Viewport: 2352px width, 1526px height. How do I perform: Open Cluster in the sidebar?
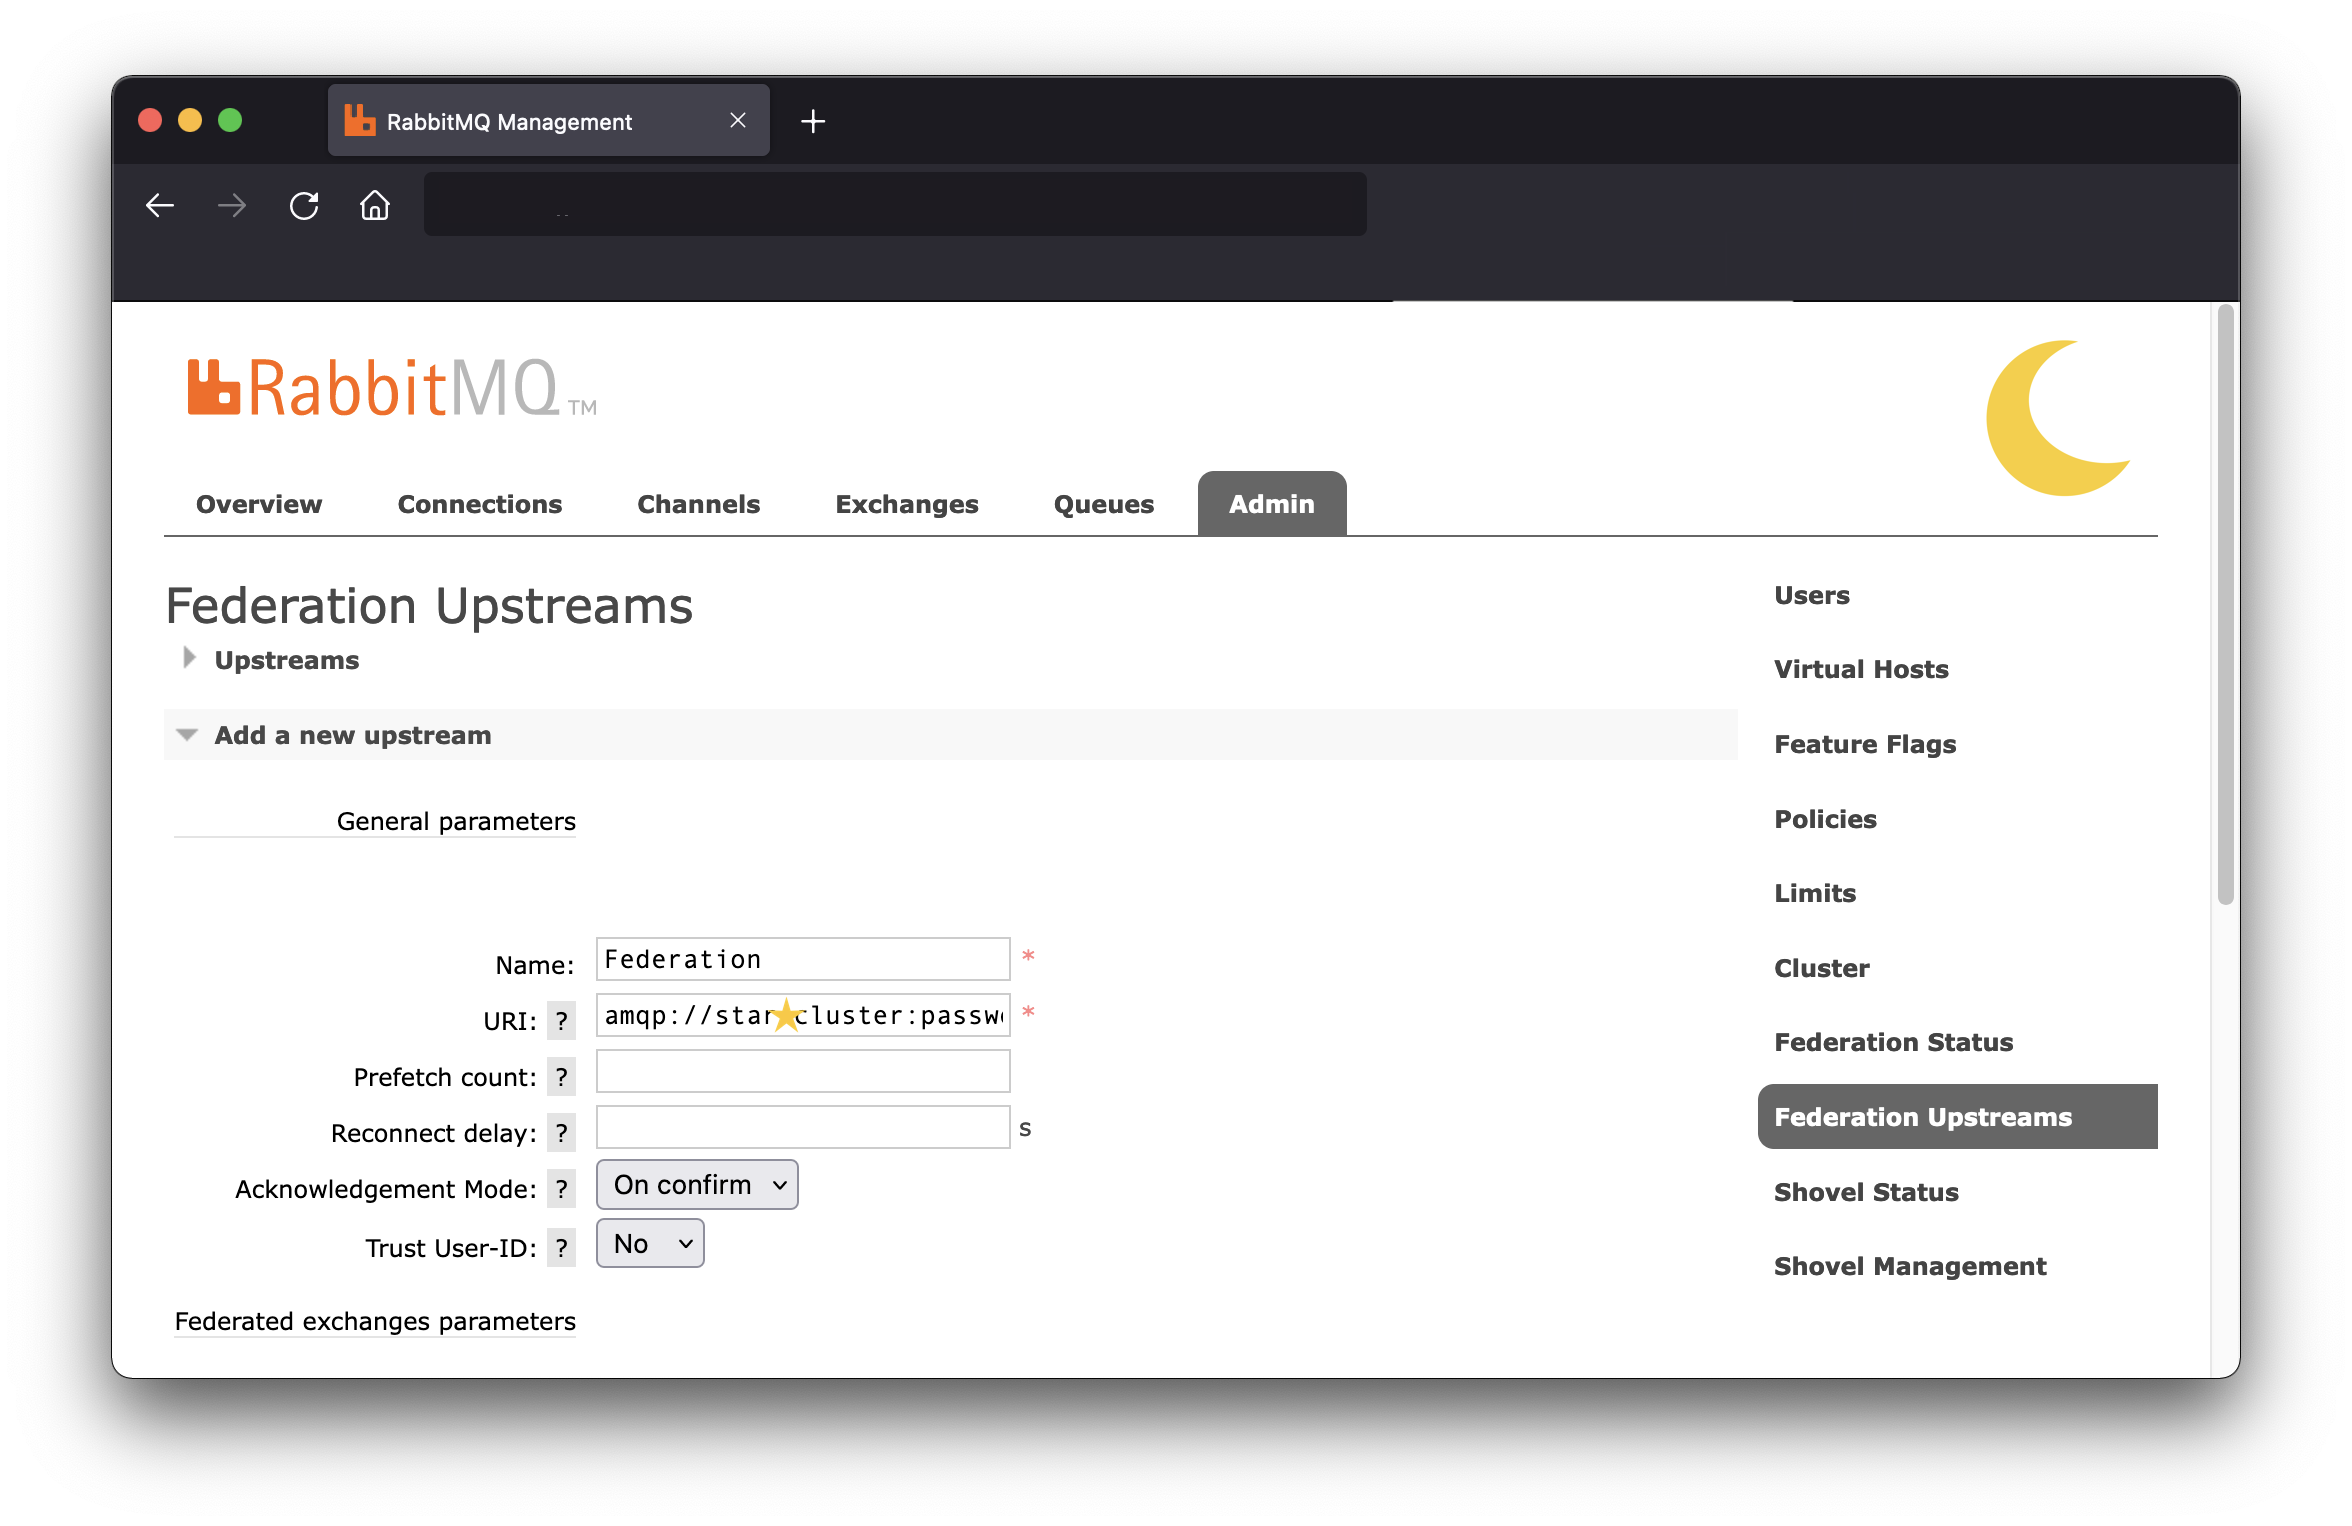[x=1822, y=968]
